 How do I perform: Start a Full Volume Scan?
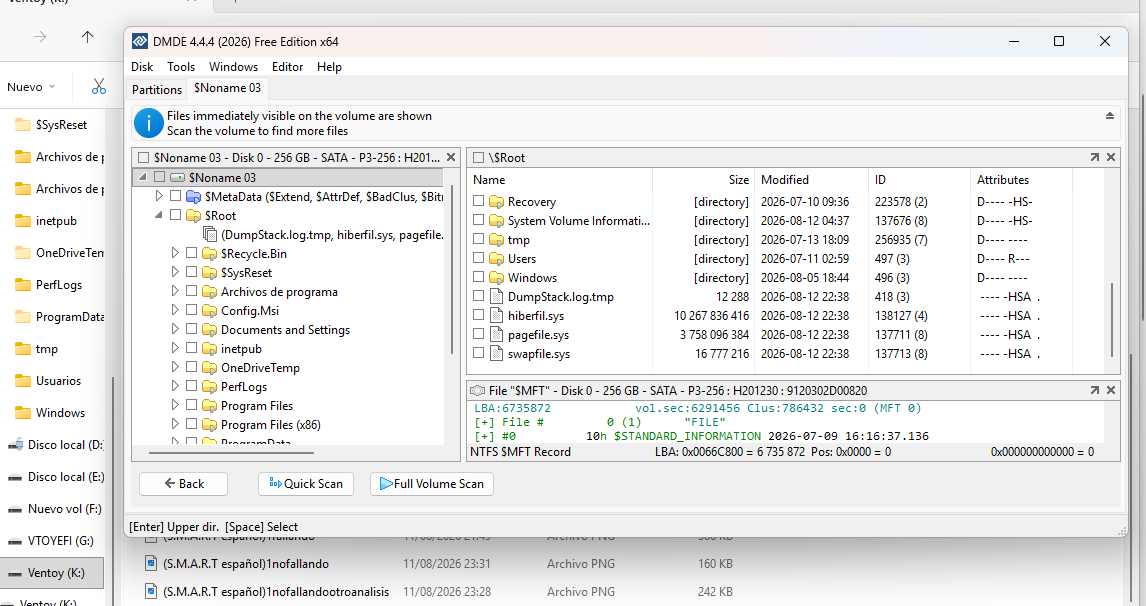click(431, 484)
